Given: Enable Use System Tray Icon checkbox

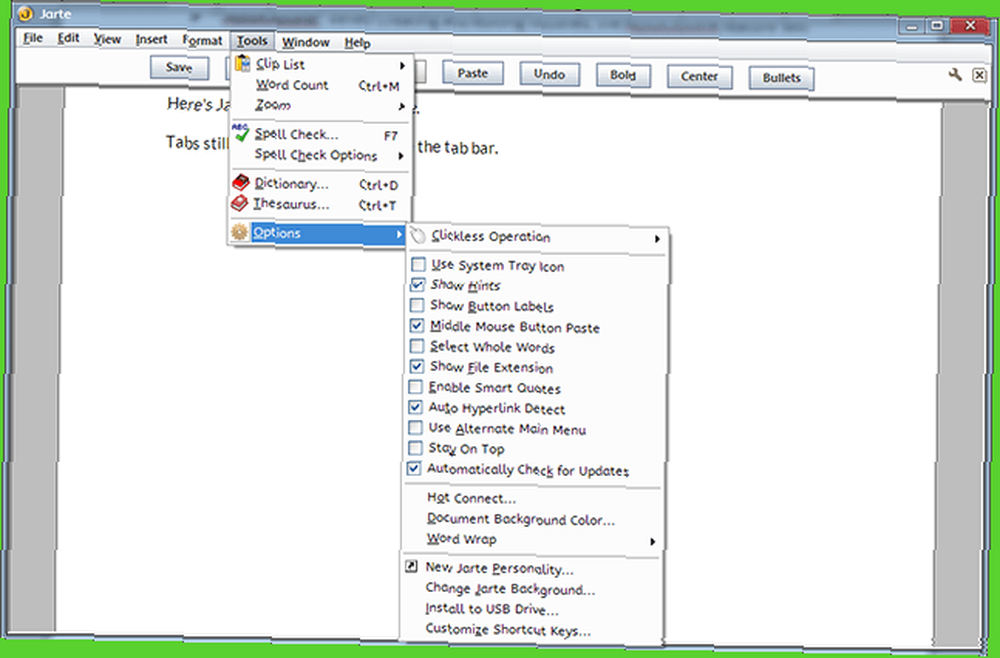Looking at the screenshot, I should point(418,264).
